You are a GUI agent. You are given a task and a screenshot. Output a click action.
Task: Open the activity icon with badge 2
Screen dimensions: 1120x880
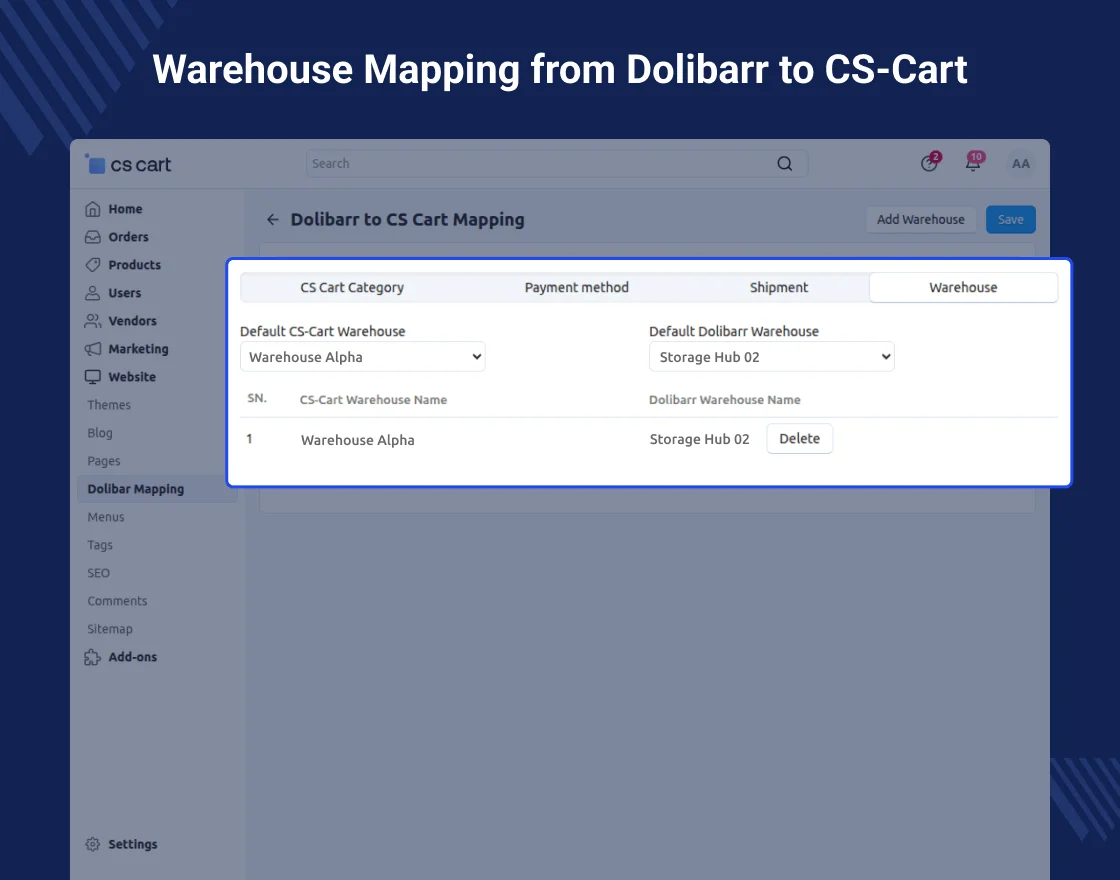(929, 164)
